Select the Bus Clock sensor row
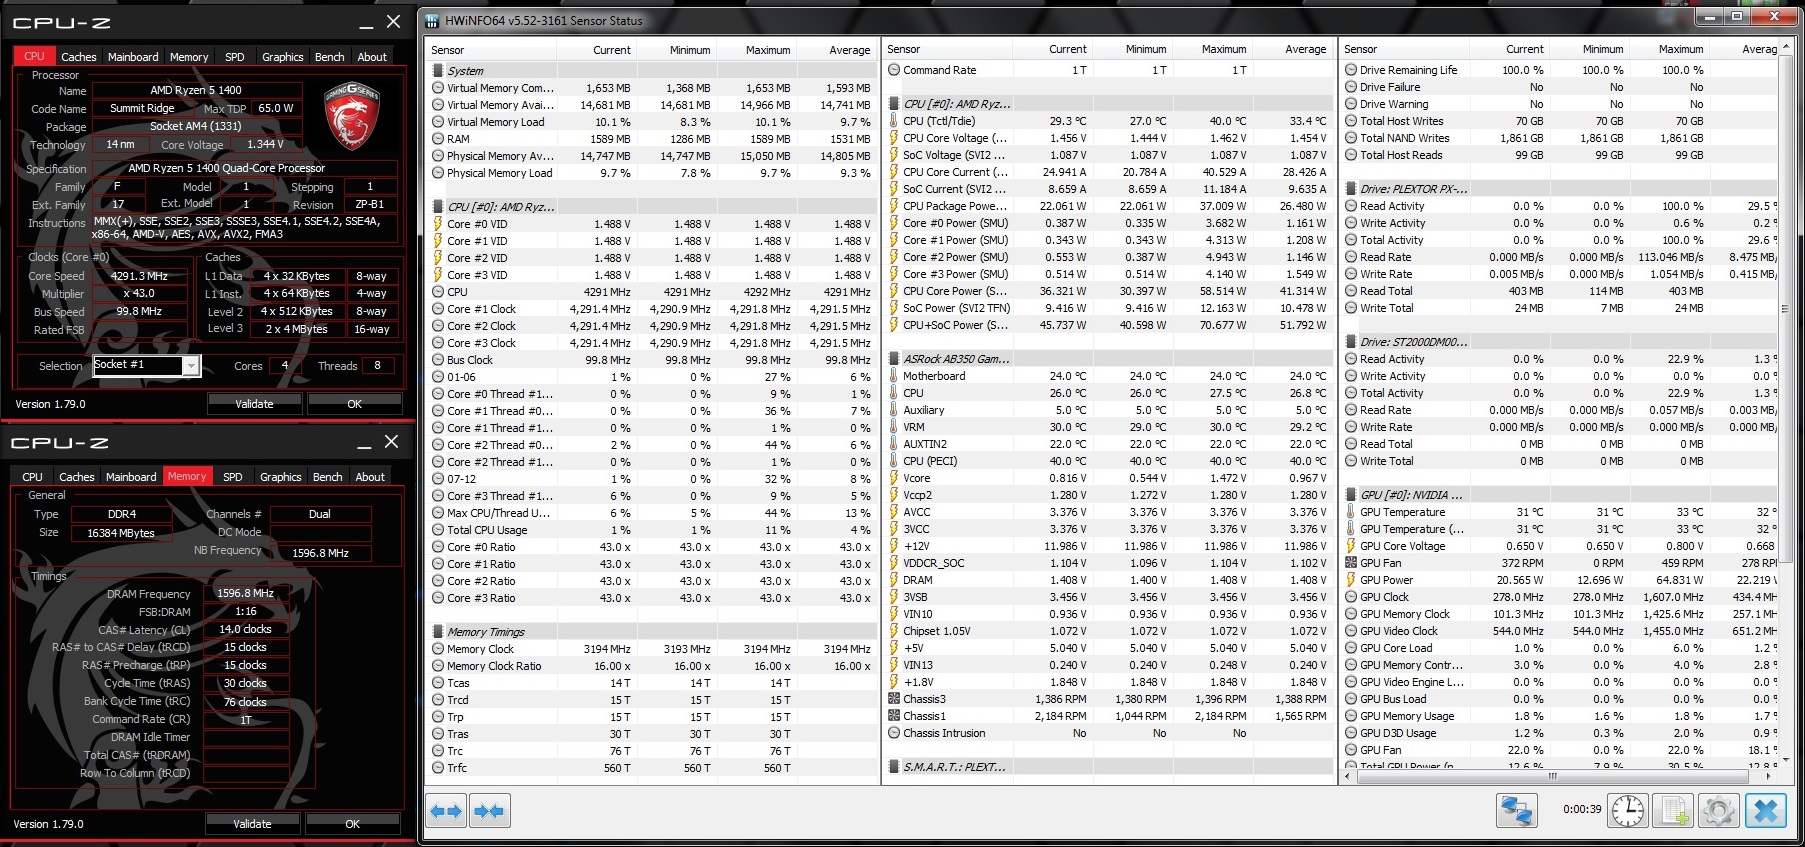This screenshot has height=847, width=1805. click(x=653, y=360)
